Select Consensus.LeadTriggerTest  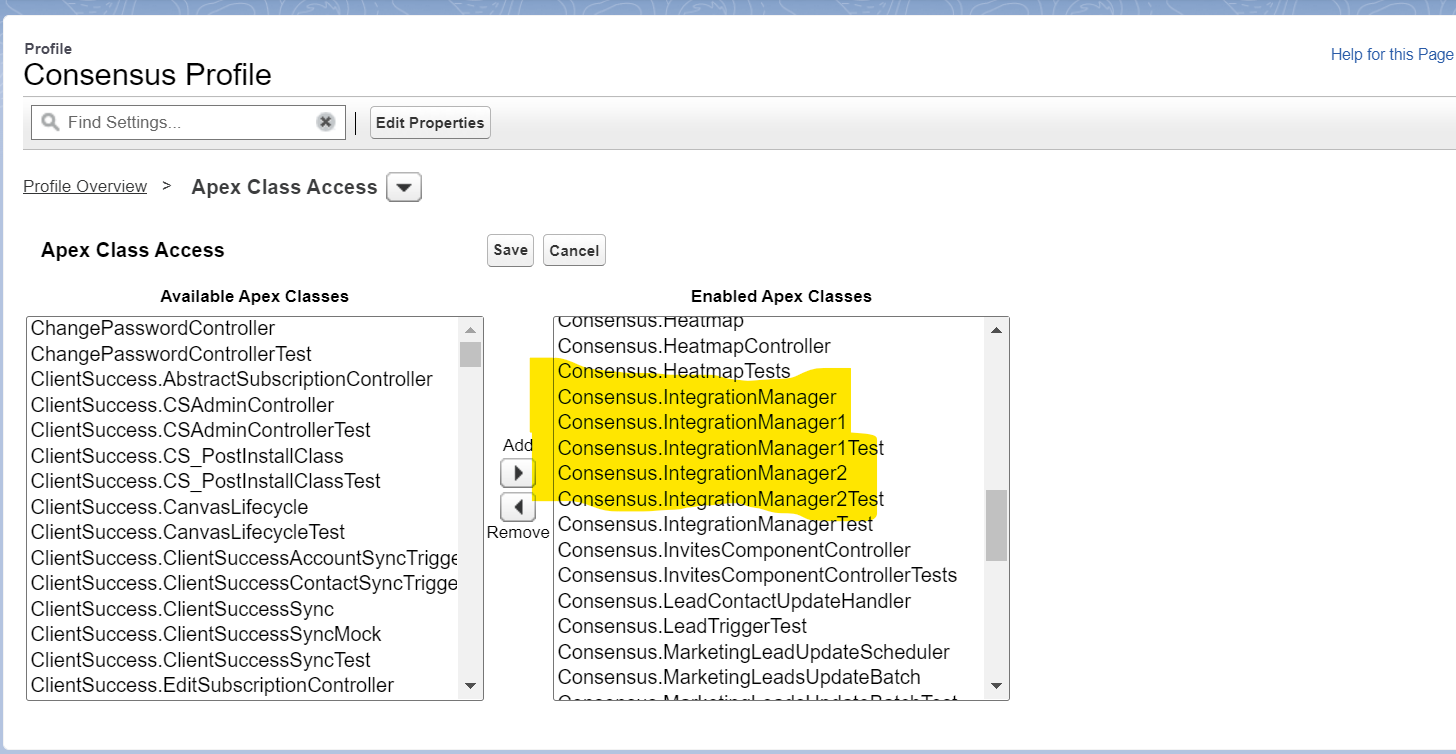coord(769,626)
